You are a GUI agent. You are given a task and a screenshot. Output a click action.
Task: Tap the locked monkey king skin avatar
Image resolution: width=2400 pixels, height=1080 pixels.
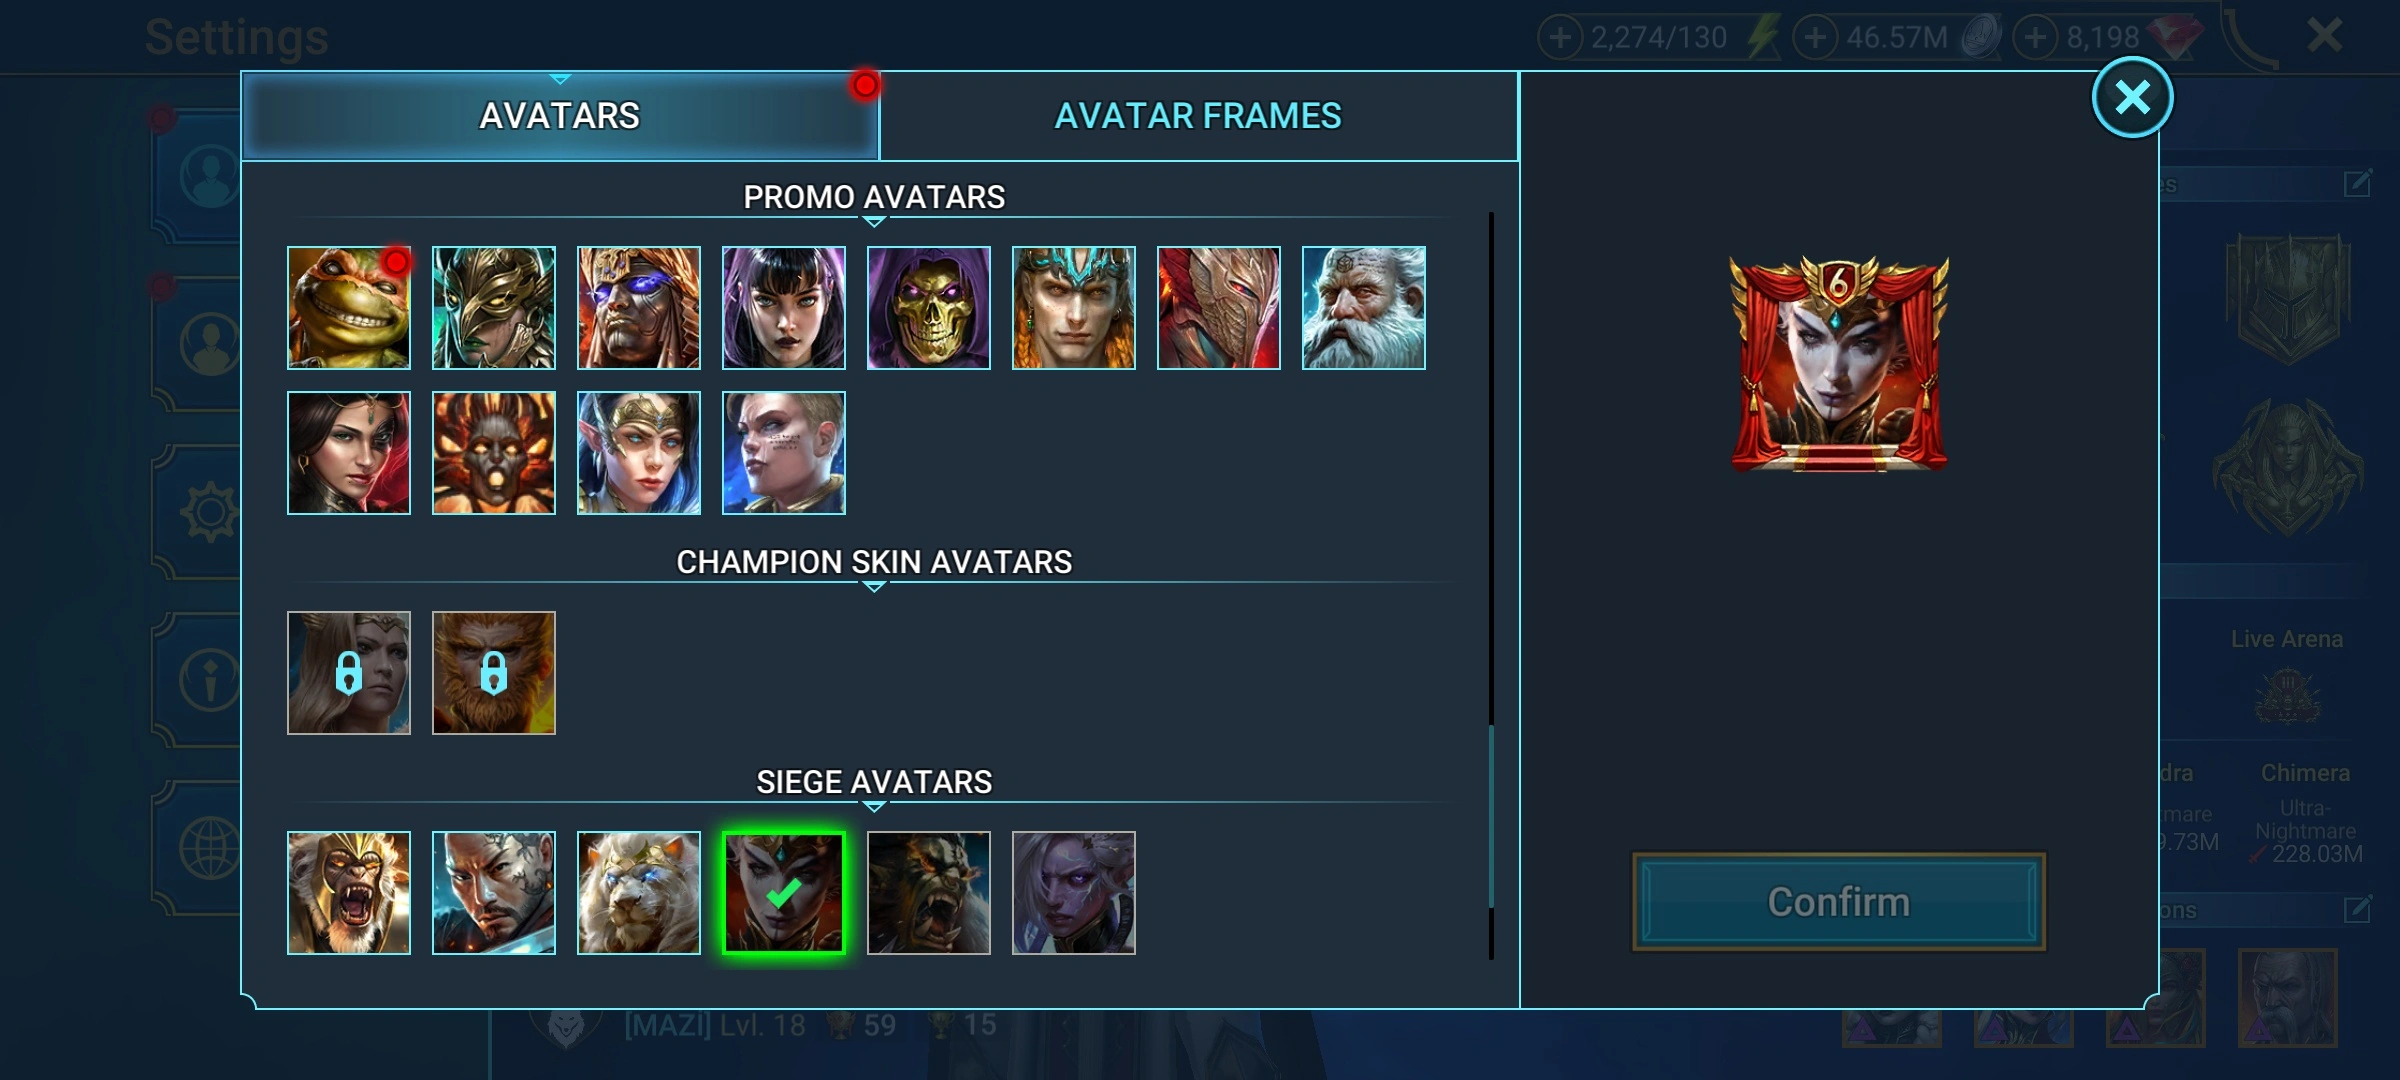pos(493,673)
